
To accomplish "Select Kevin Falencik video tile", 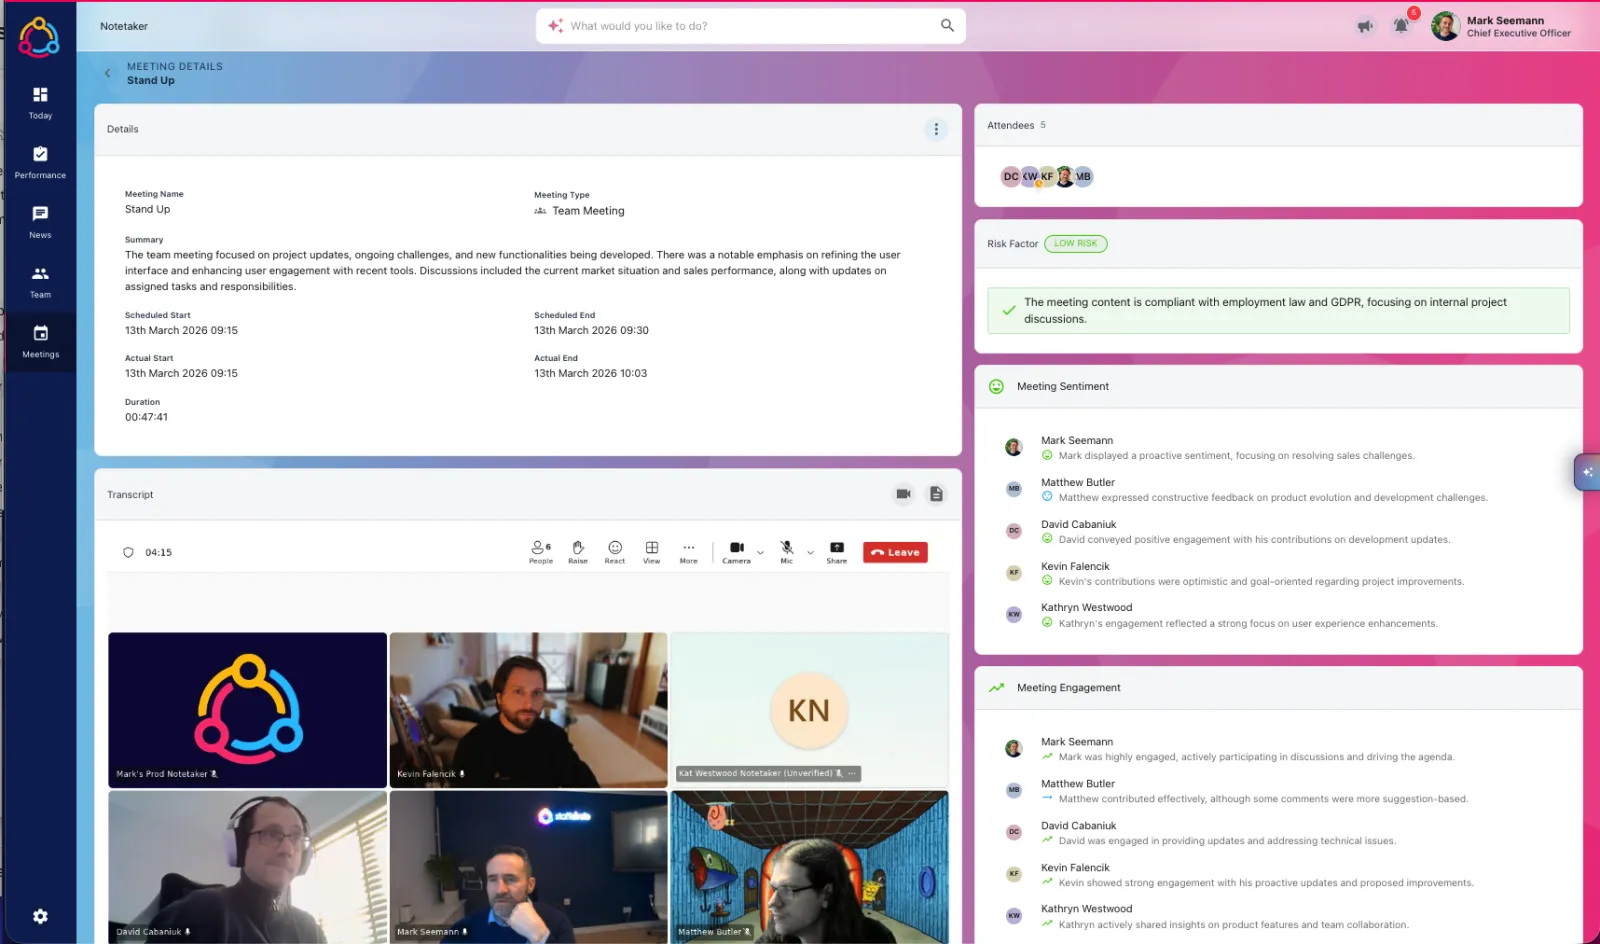I will pos(528,710).
